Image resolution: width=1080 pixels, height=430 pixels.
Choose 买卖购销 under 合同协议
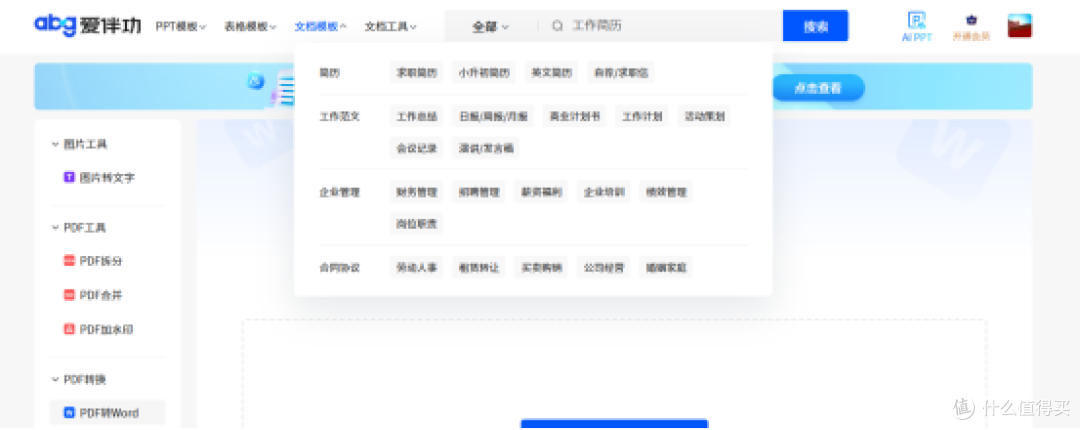pyautogui.click(x=541, y=267)
